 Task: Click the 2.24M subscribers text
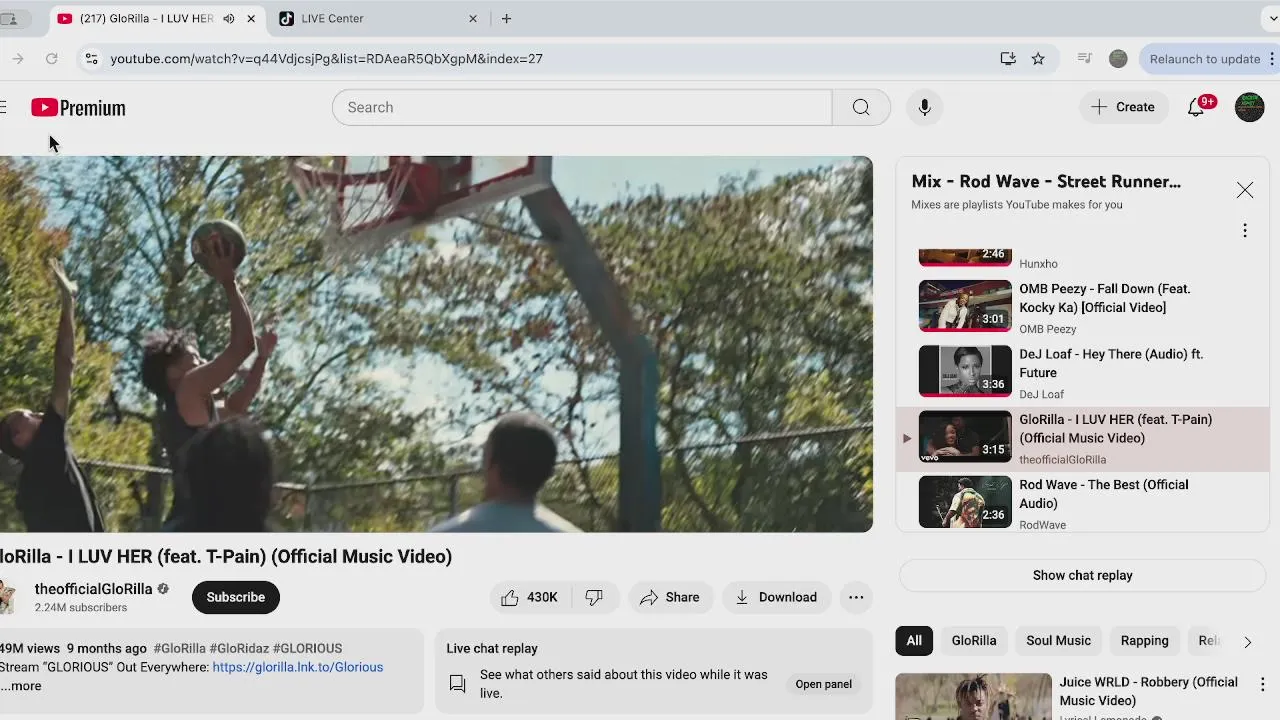(81, 608)
